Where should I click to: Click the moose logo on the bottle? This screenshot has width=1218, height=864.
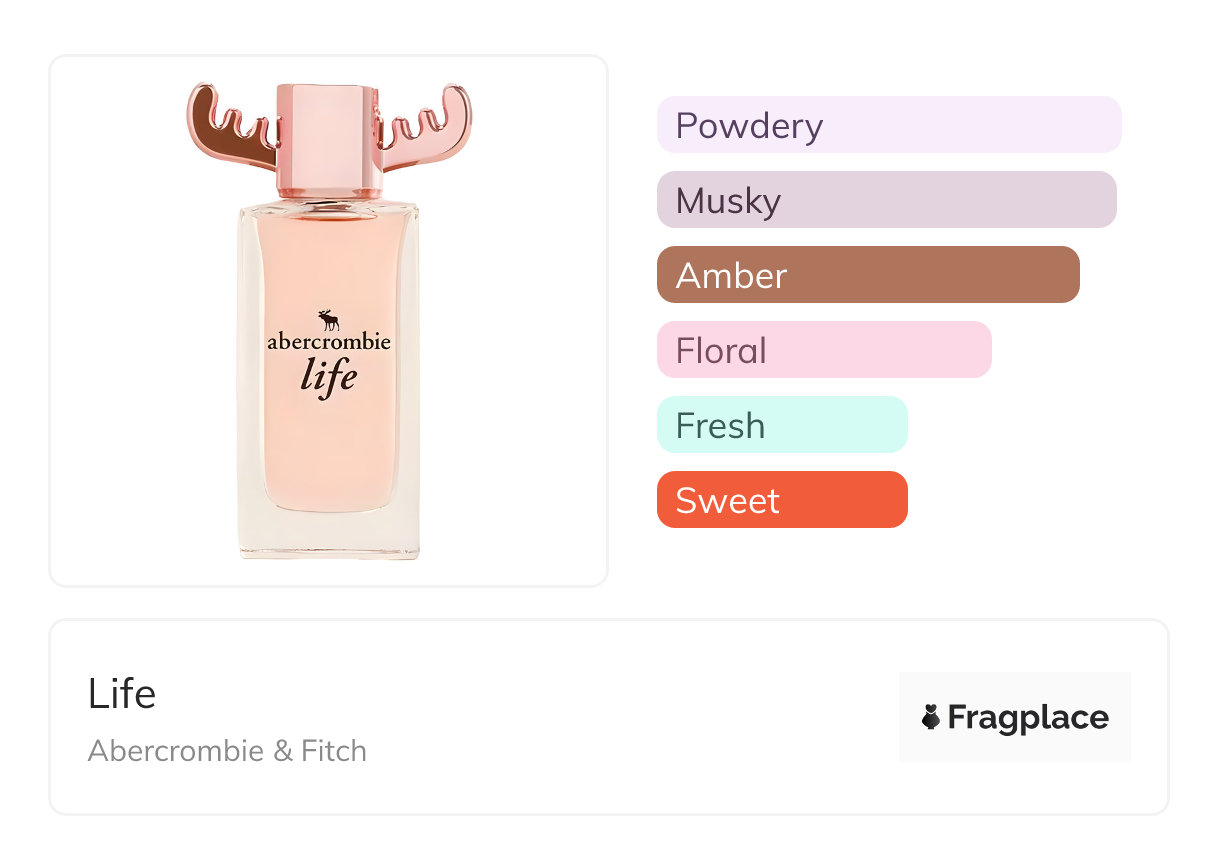pyautogui.click(x=329, y=320)
